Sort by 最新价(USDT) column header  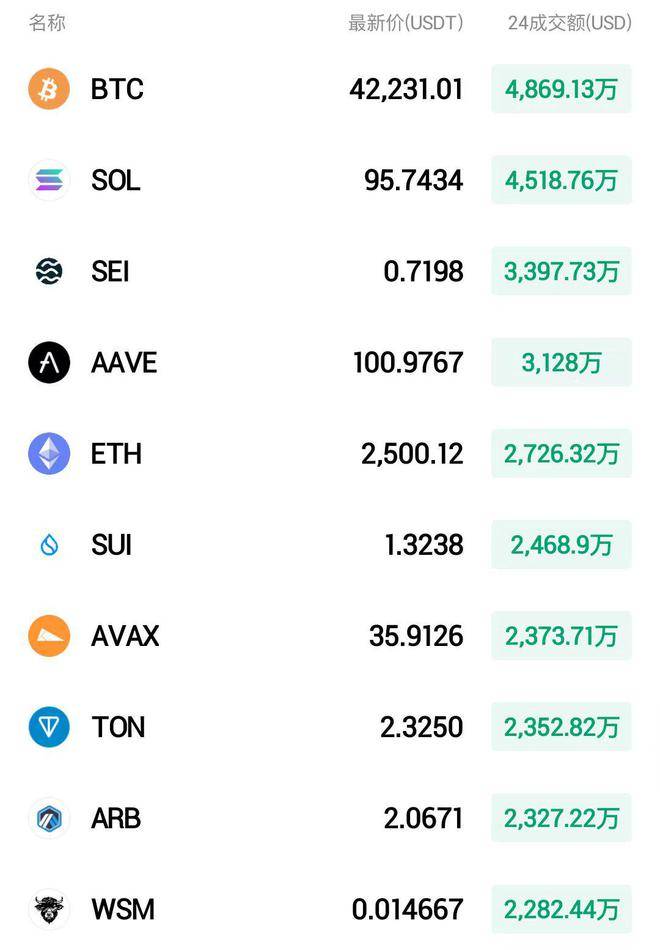click(405, 23)
